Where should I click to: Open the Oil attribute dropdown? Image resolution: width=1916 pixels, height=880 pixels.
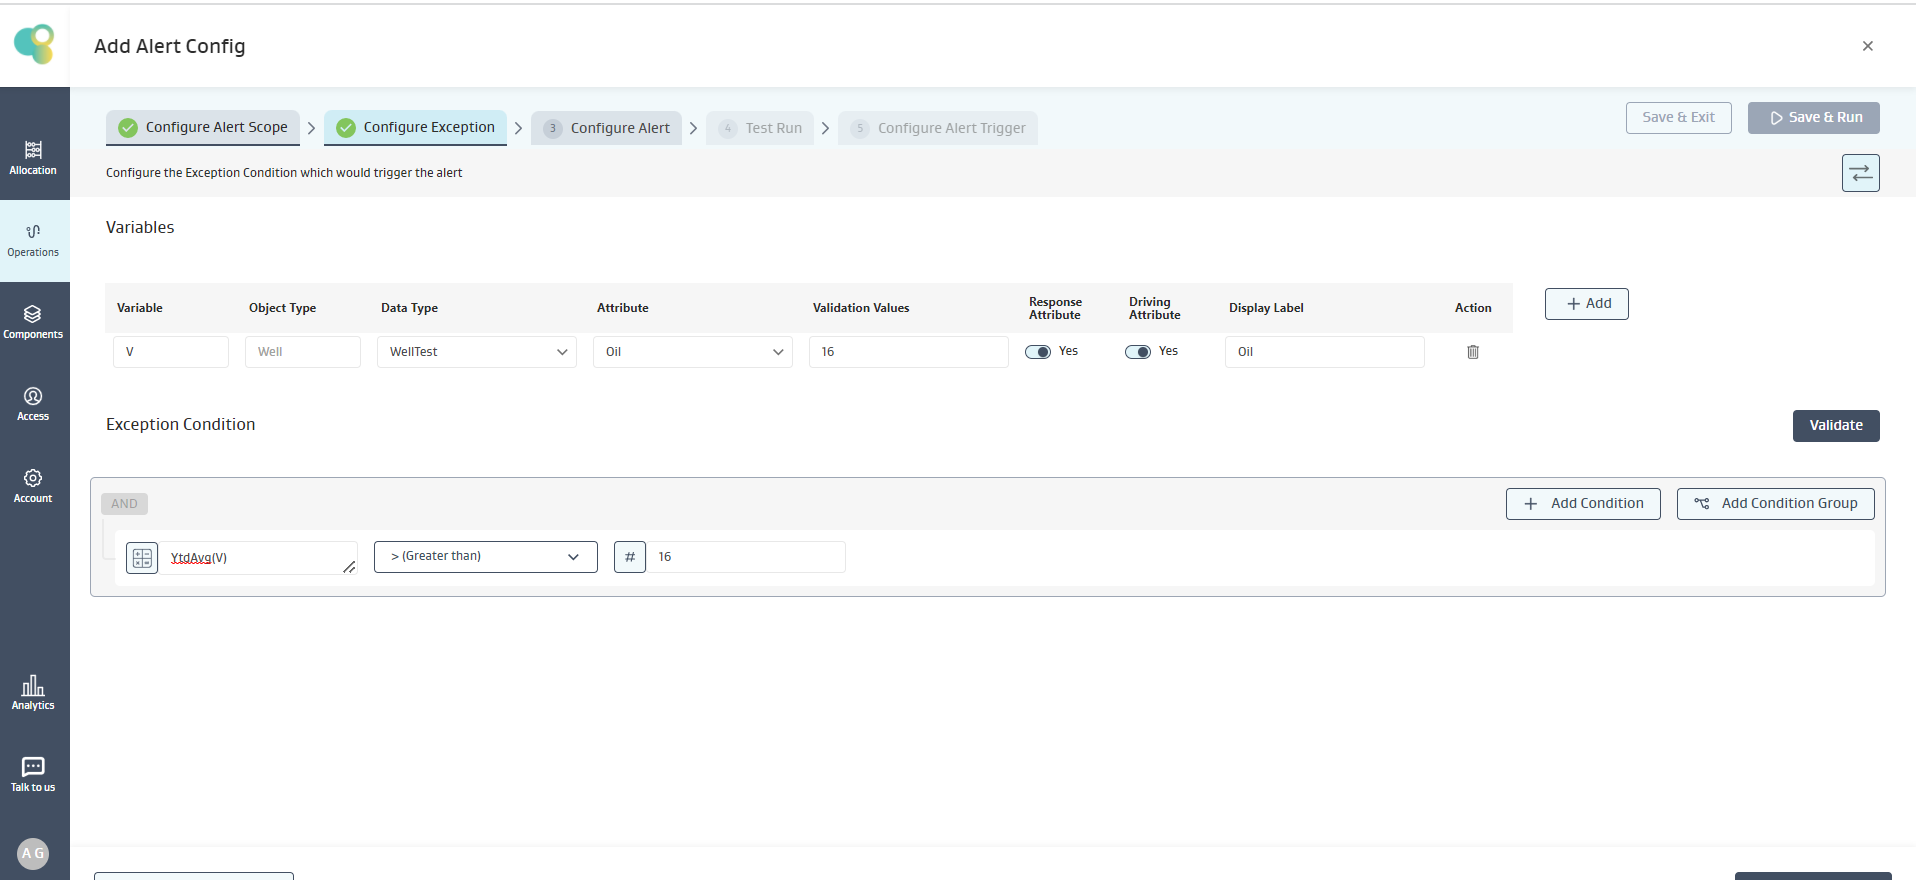coord(692,352)
